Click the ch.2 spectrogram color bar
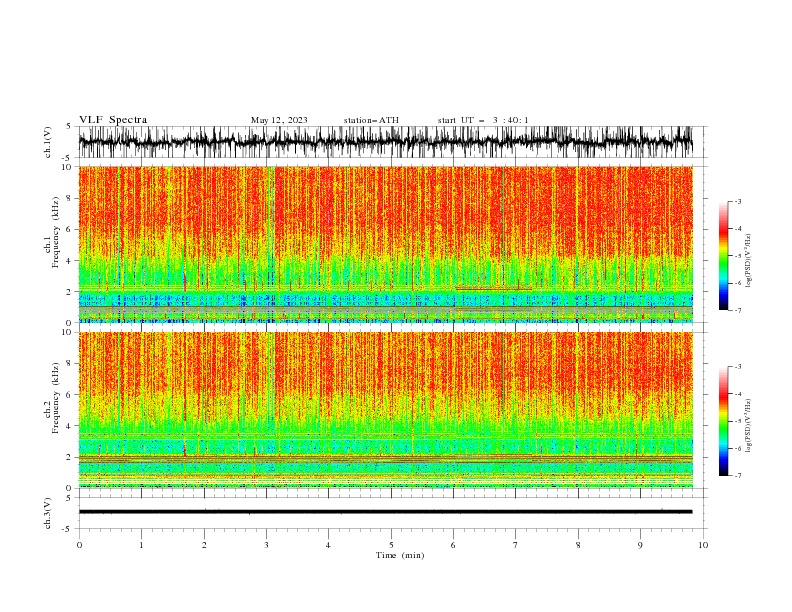This screenshot has height=612, width=792. pos(723,421)
